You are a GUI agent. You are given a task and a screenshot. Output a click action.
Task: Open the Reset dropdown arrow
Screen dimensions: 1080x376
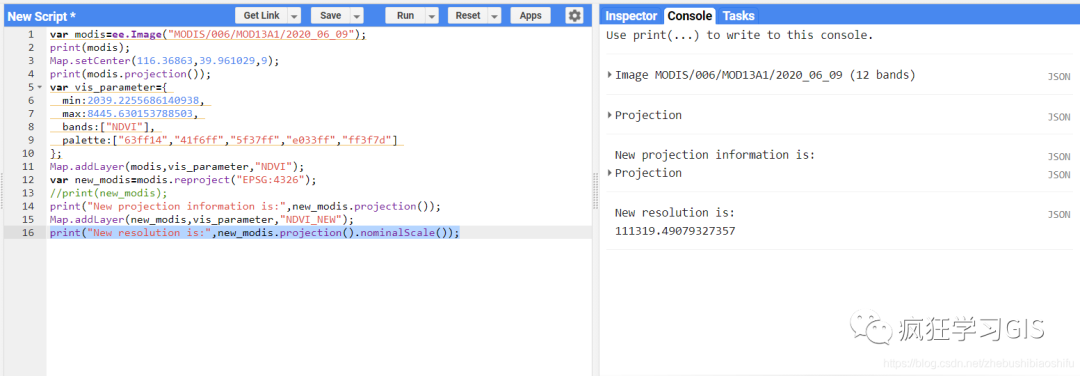tap(495, 16)
